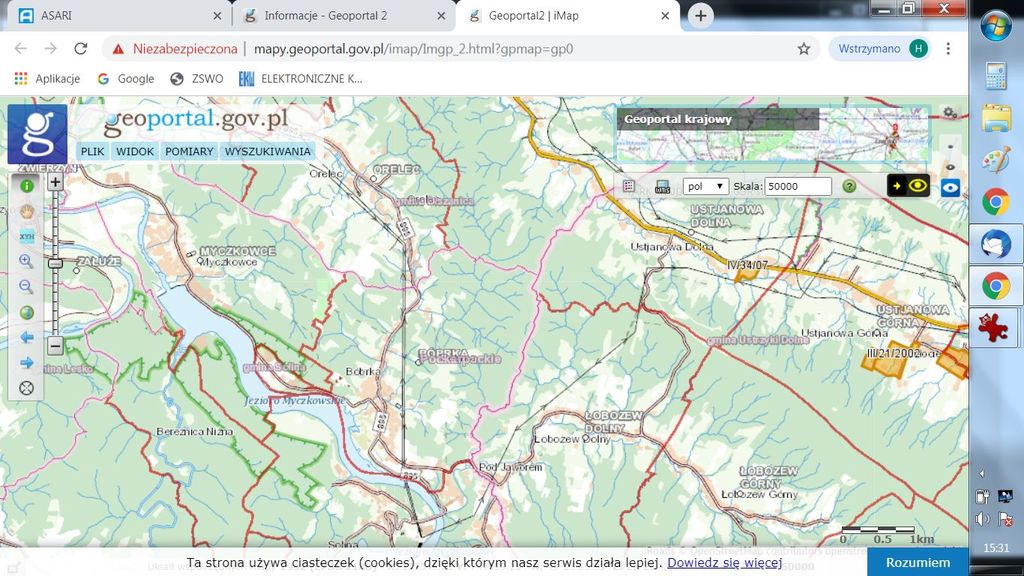Click the WMS services icon
The width and height of the screenshot is (1024, 576).
pyautogui.click(x=663, y=186)
